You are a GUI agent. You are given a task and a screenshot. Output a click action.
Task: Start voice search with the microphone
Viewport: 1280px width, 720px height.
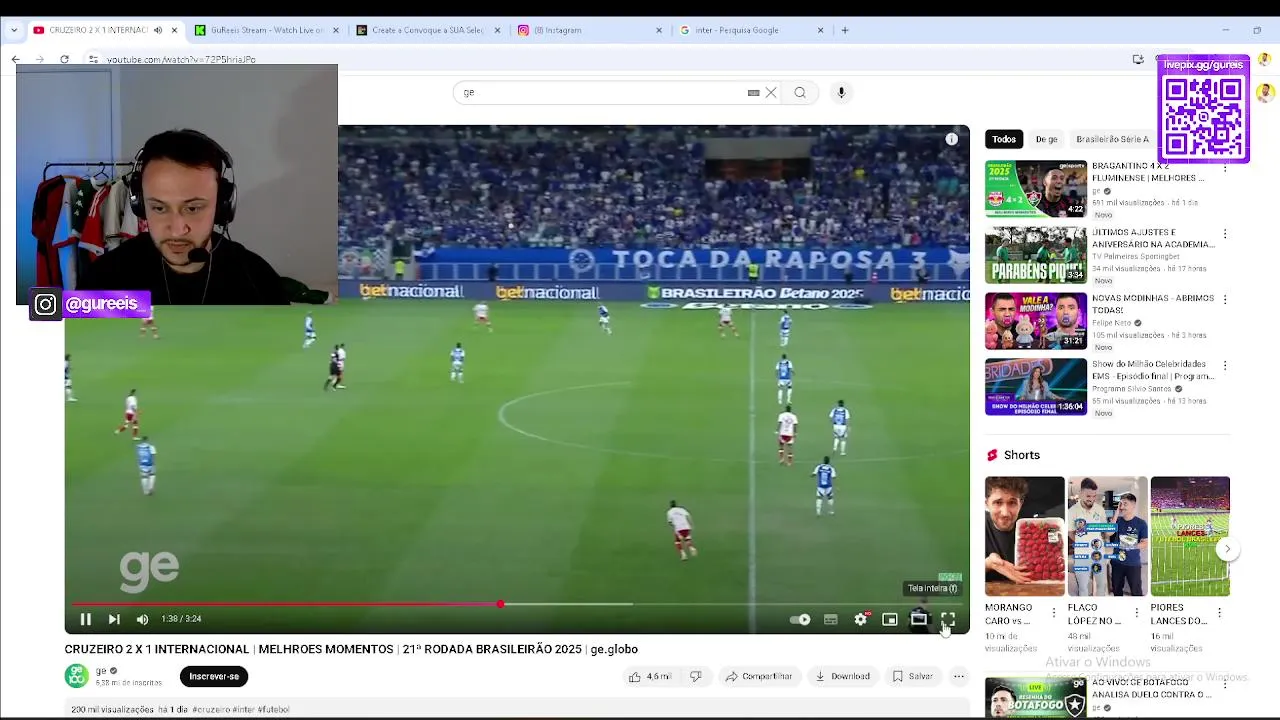coord(841,93)
